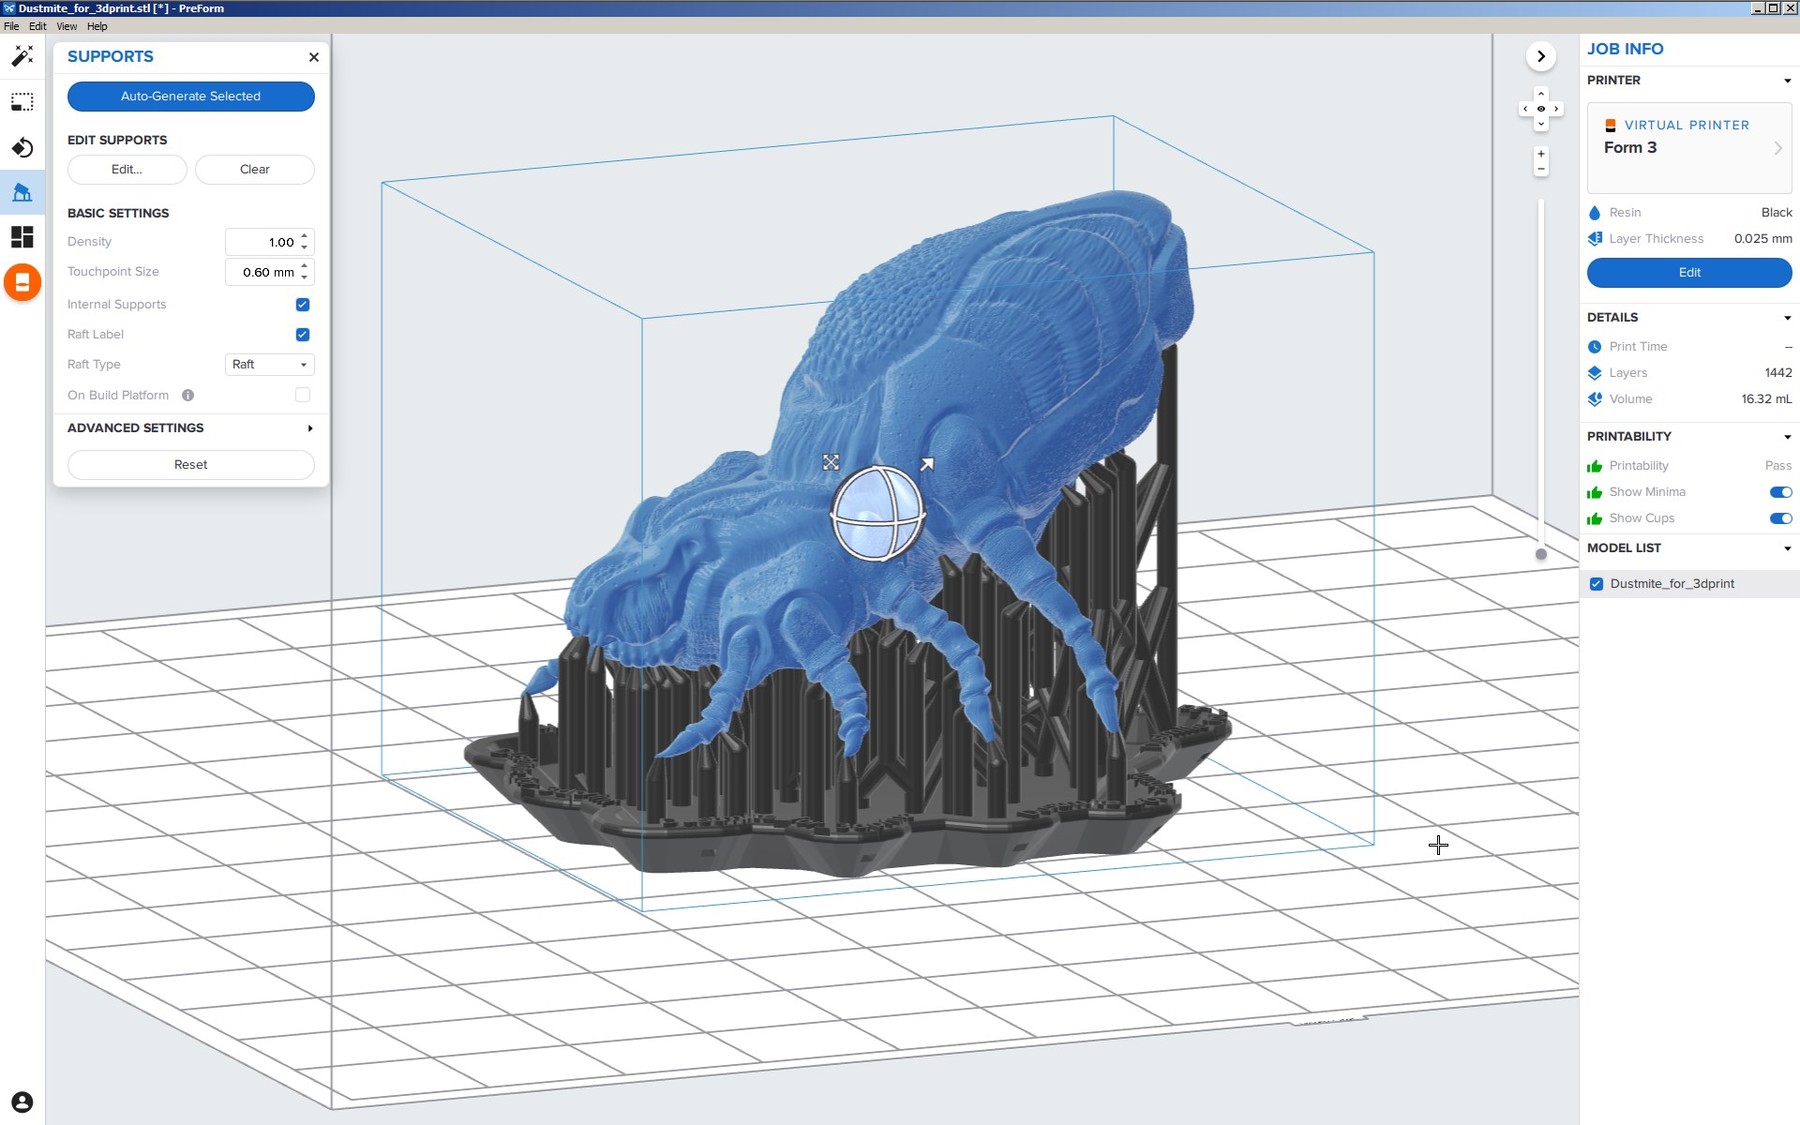Click the model rotation sphere manipulator
Viewport: 1800px width, 1125px height.
point(878,514)
